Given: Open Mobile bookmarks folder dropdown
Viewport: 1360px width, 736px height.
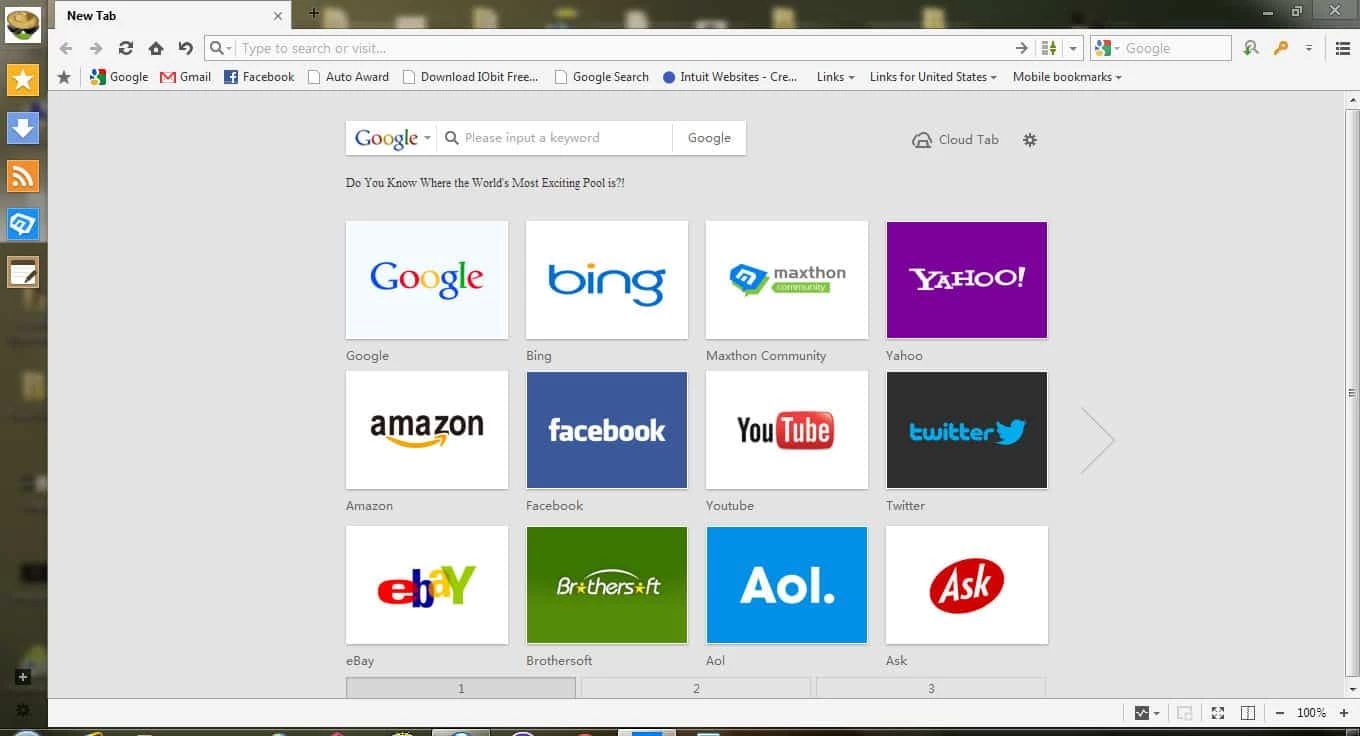Looking at the screenshot, I should point(1066,77).
